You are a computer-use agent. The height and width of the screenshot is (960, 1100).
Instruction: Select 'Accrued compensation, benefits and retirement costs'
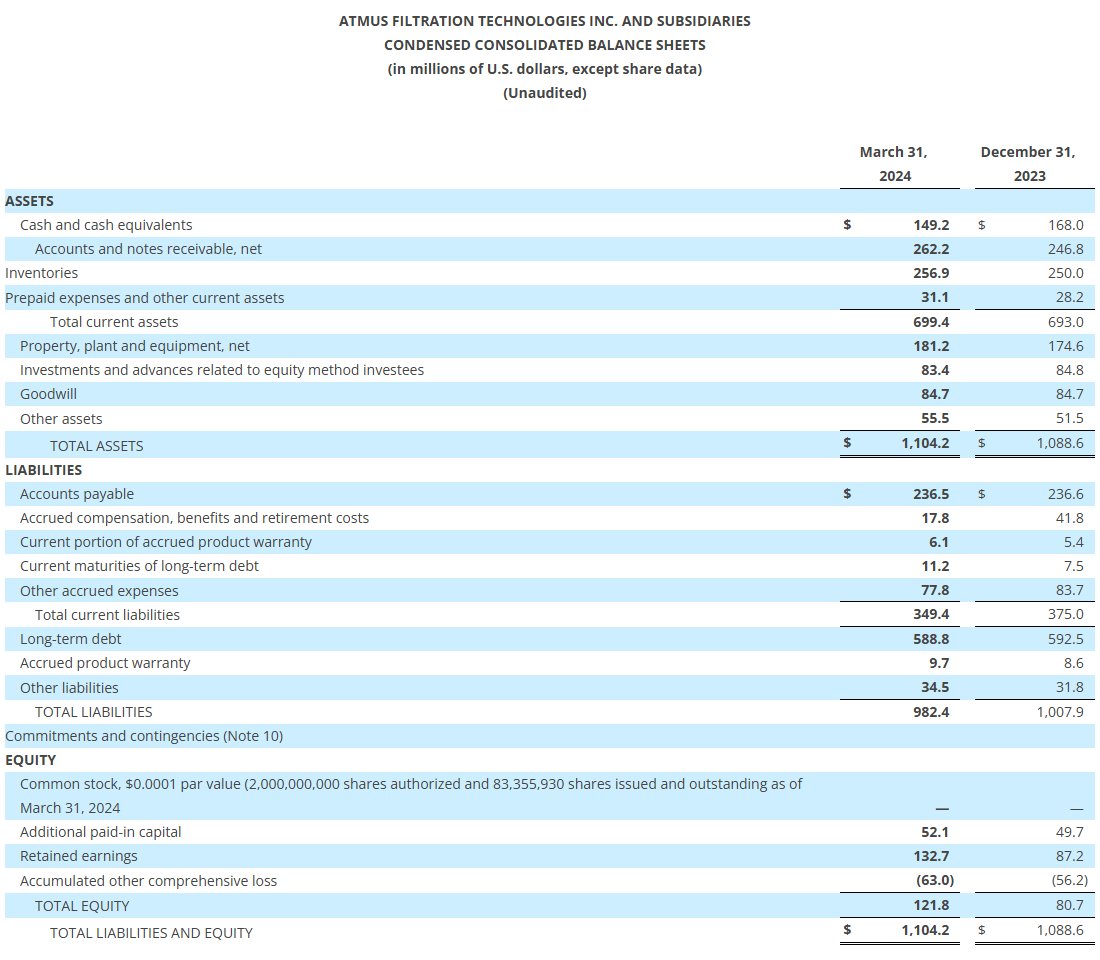coord(194,518)
